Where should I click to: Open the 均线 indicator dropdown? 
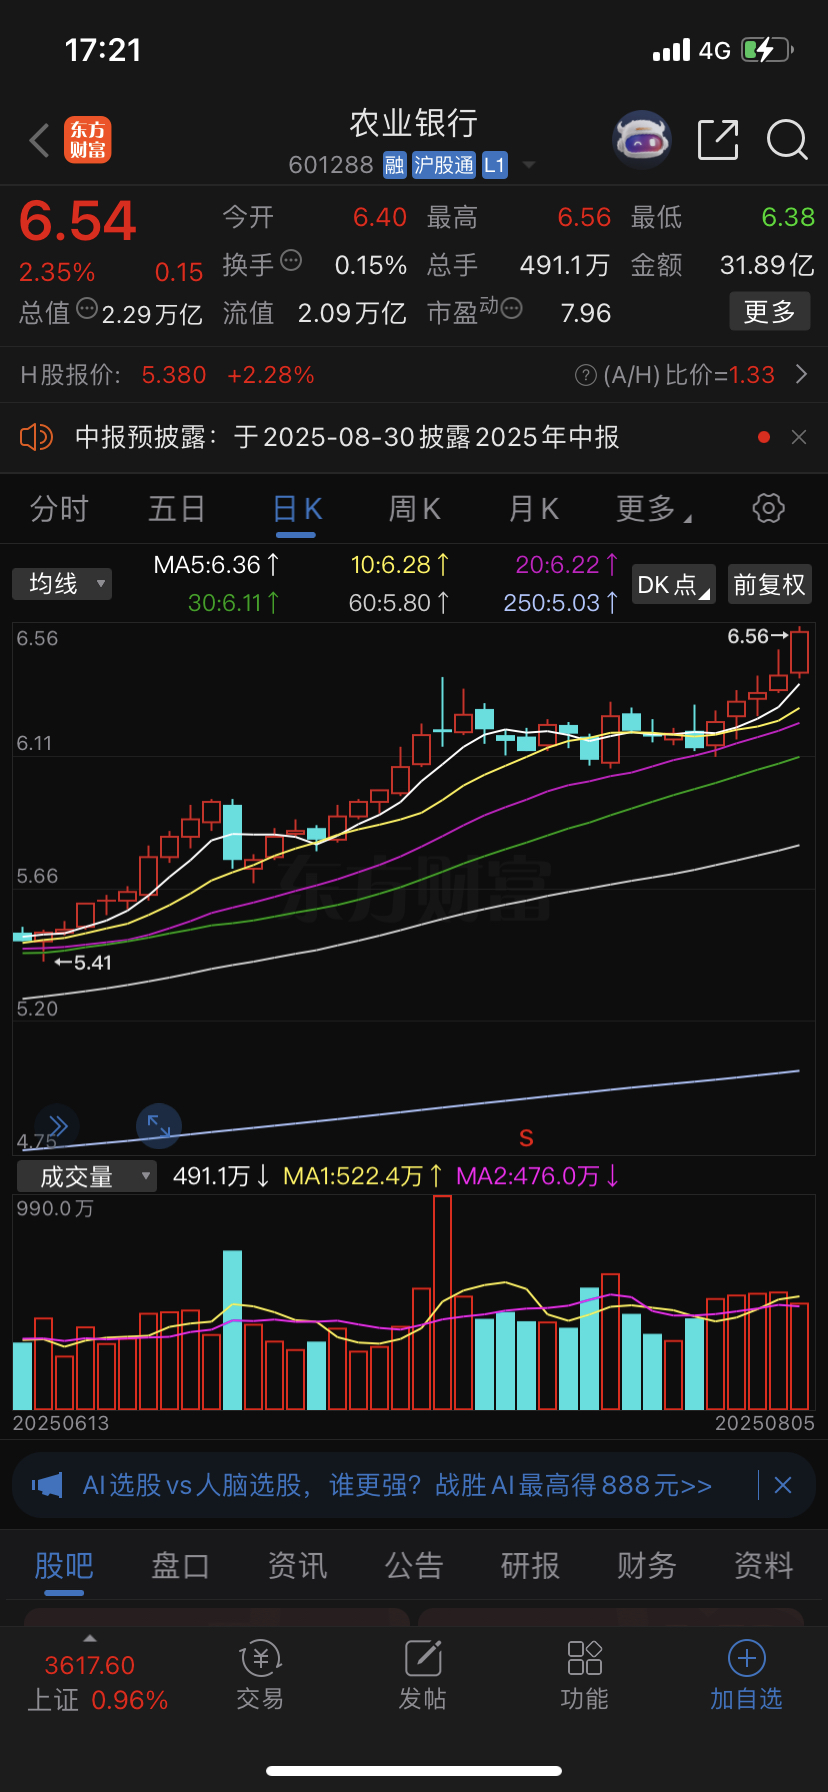(x=62, y=584)
